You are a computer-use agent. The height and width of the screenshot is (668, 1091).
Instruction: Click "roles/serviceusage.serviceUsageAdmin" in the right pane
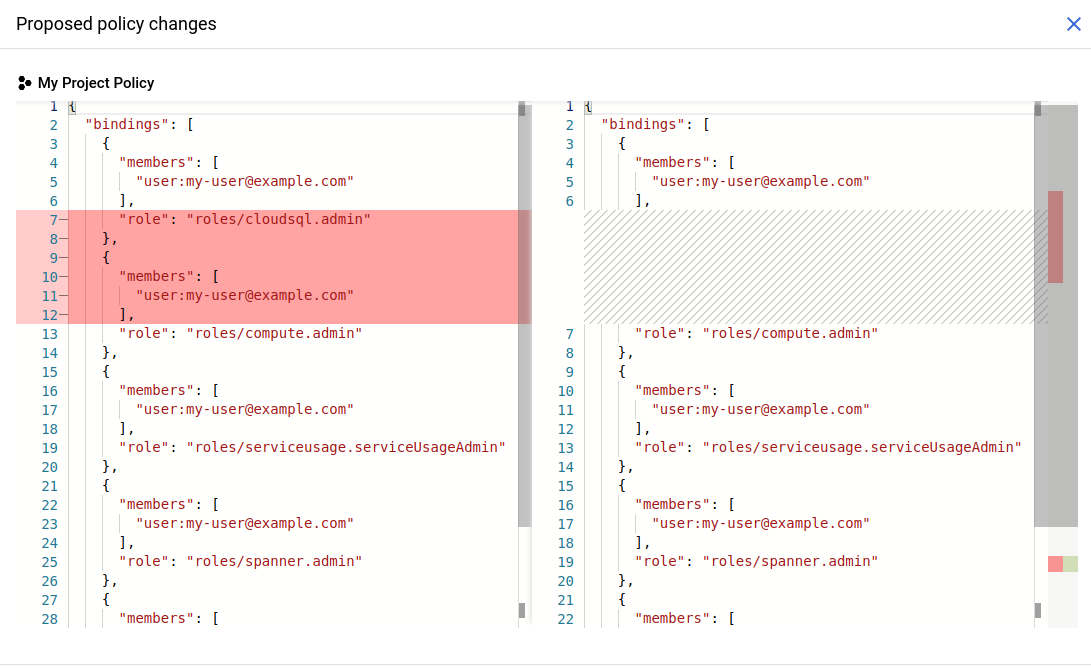pos(862,447)
